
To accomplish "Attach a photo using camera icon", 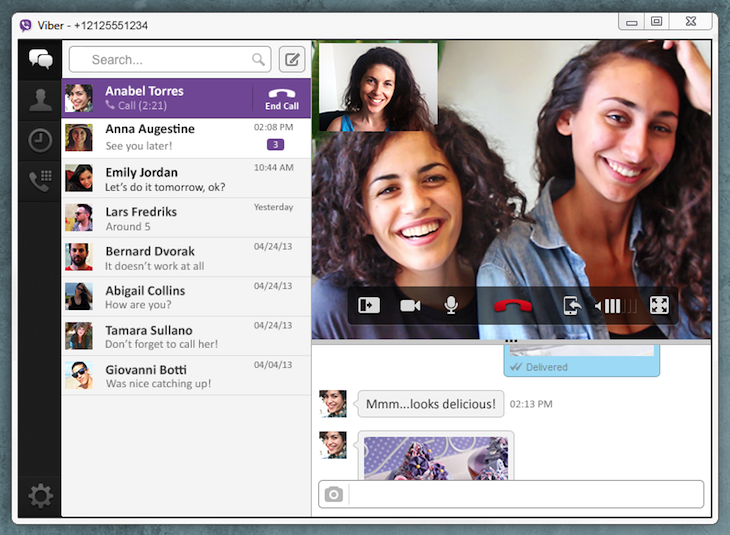I will click(x=333, y=494).
